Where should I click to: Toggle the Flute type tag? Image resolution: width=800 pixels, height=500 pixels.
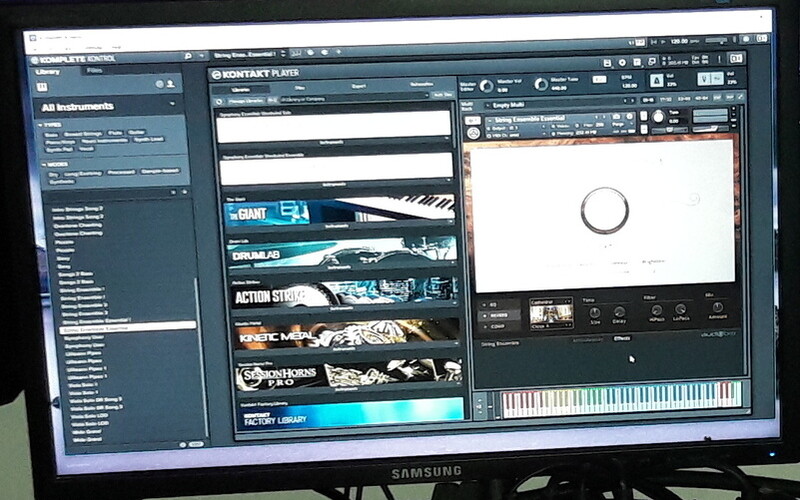[115, 133]
